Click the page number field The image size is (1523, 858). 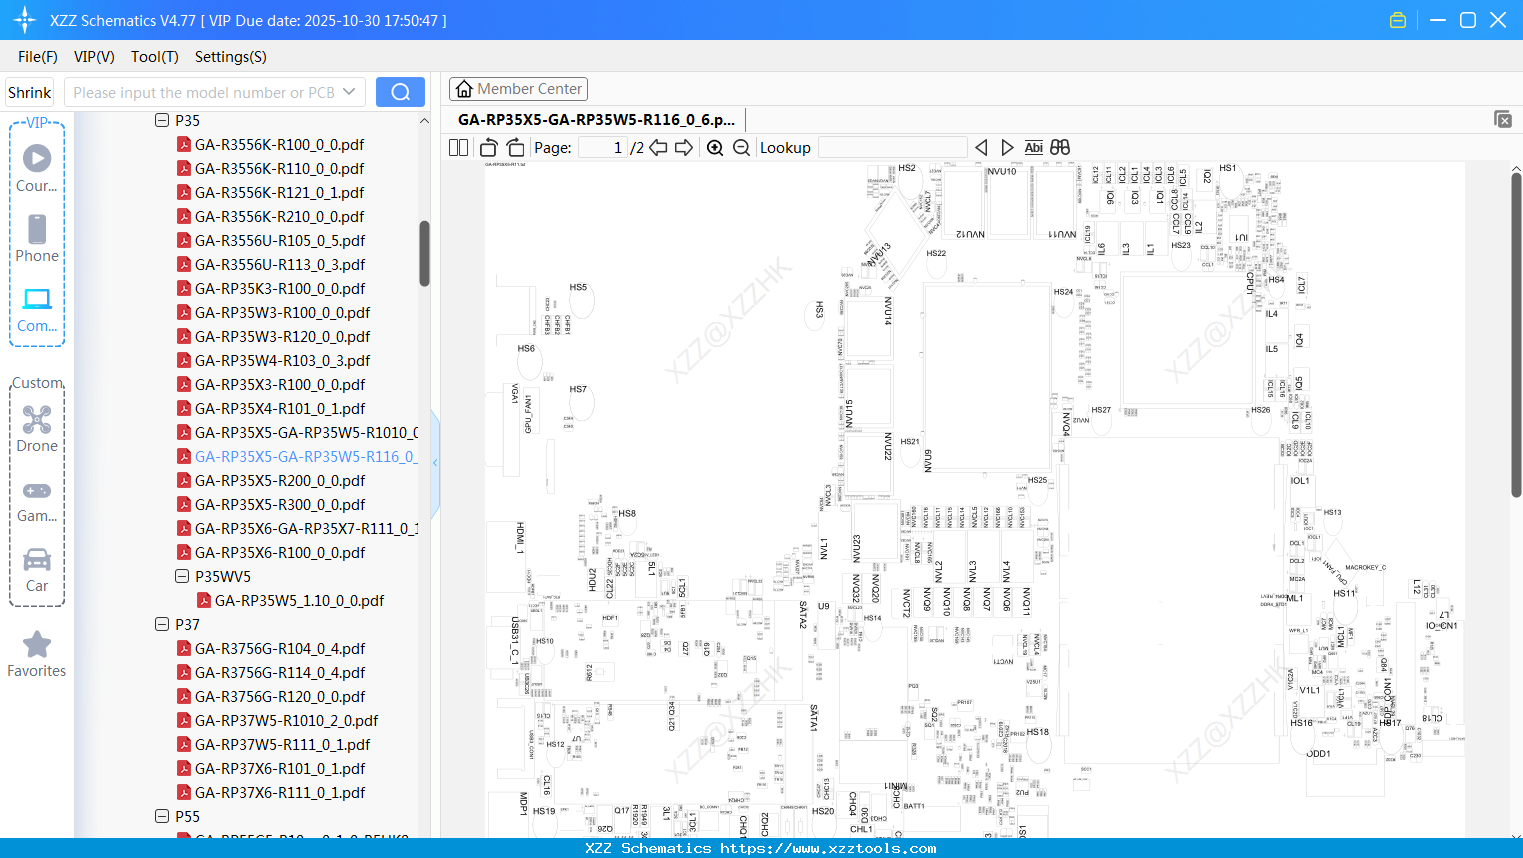602,148
